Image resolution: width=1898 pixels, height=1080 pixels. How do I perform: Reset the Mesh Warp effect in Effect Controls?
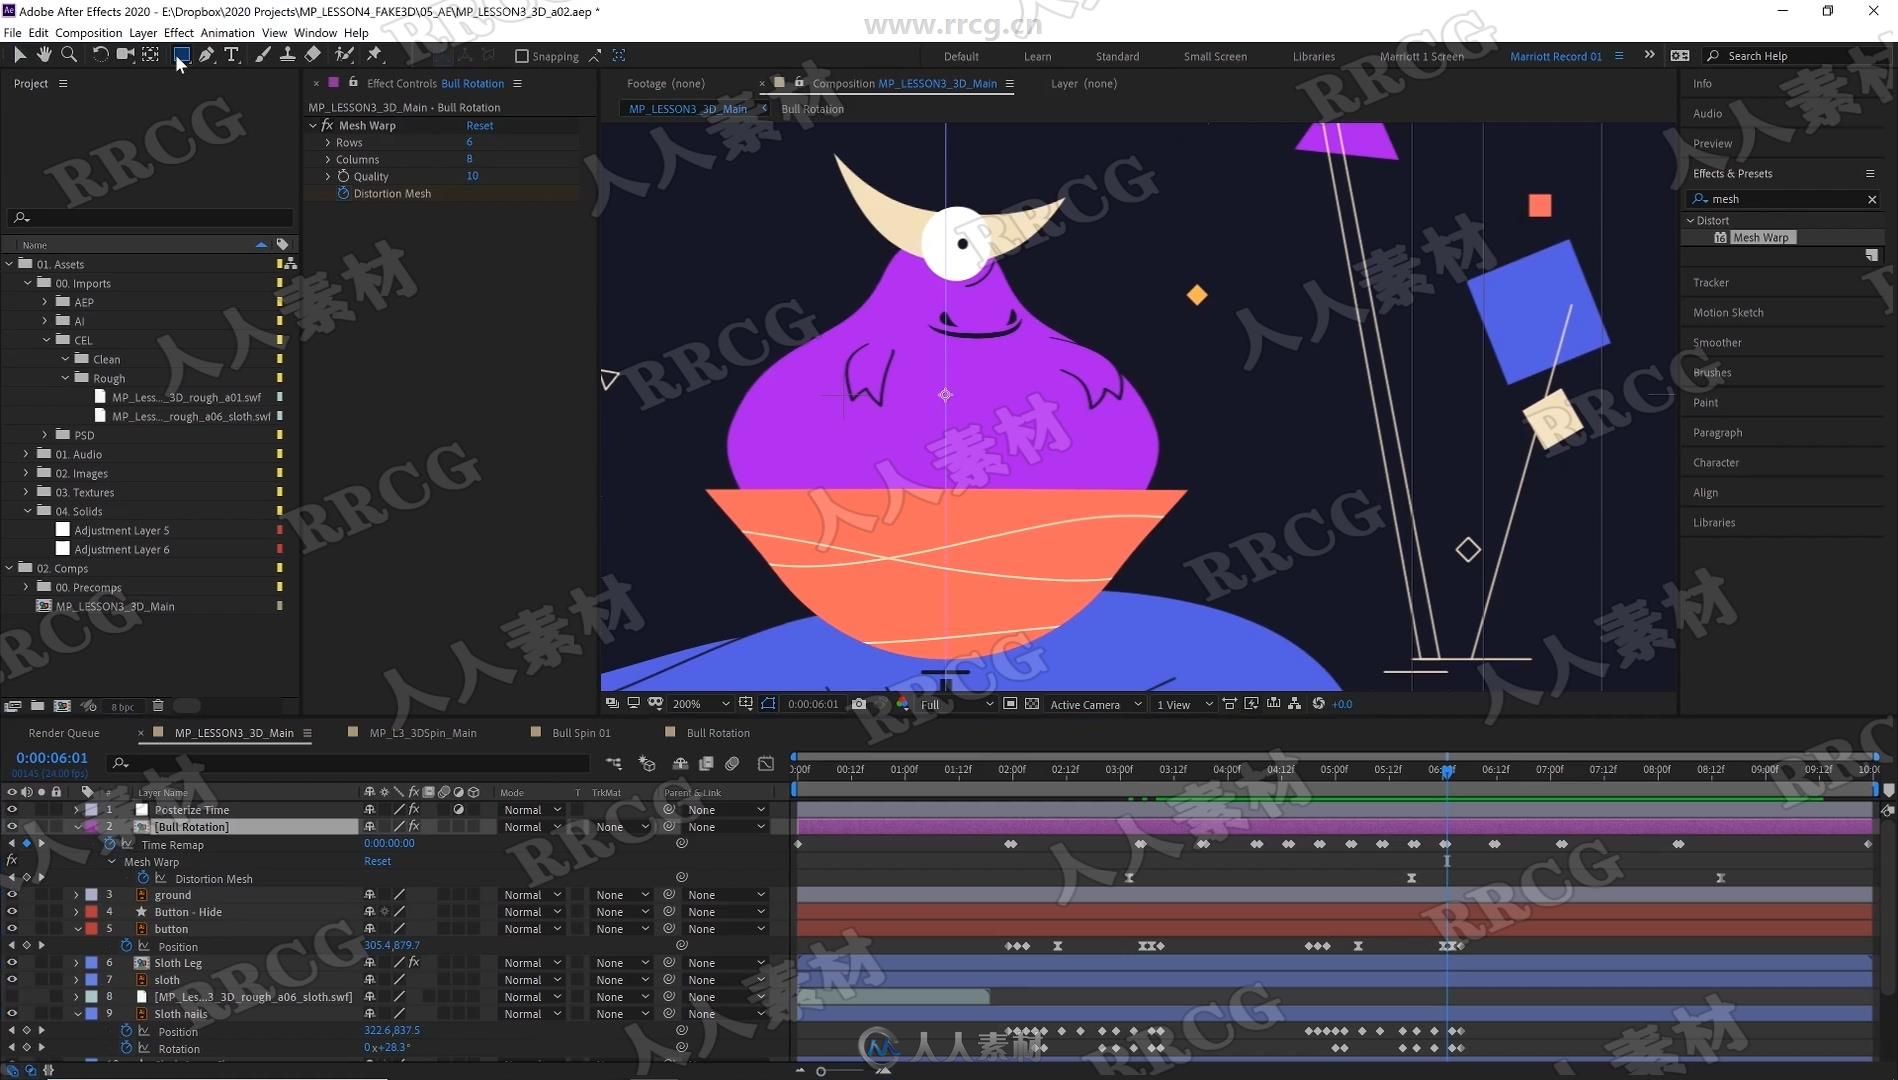pos(479,126)
